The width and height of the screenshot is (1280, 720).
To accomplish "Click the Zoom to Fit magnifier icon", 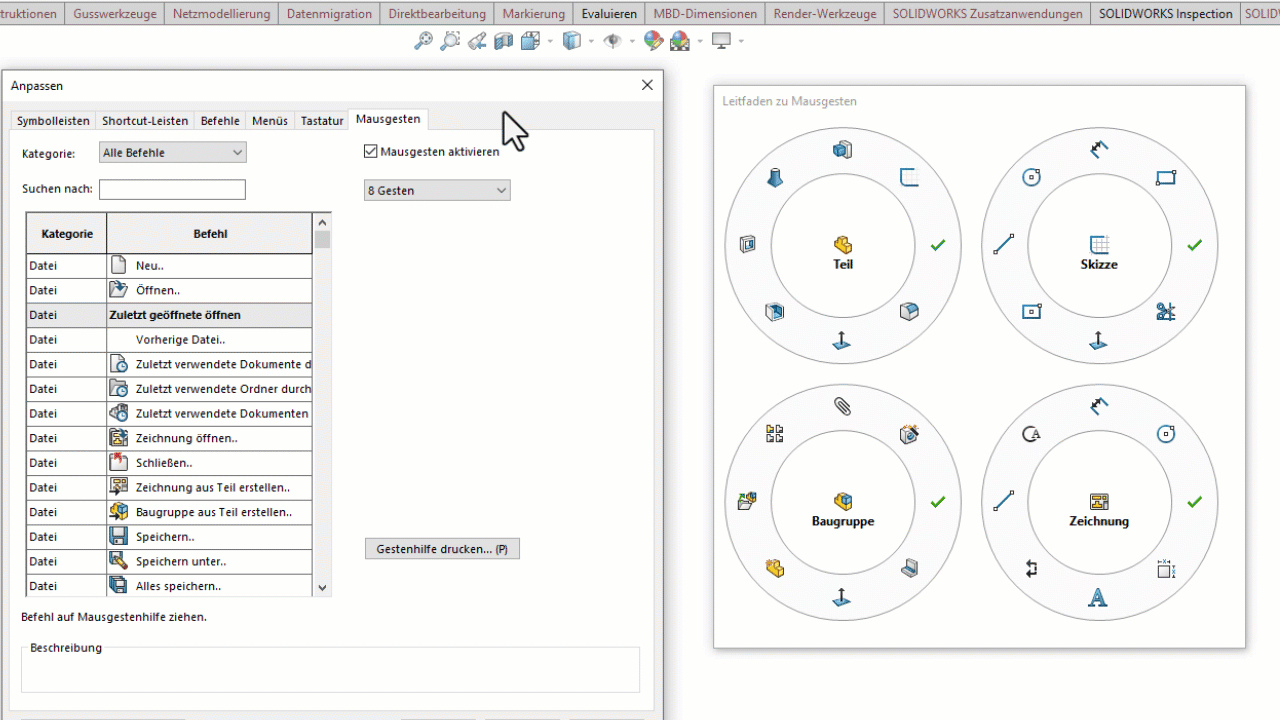I will coord(424,41).
